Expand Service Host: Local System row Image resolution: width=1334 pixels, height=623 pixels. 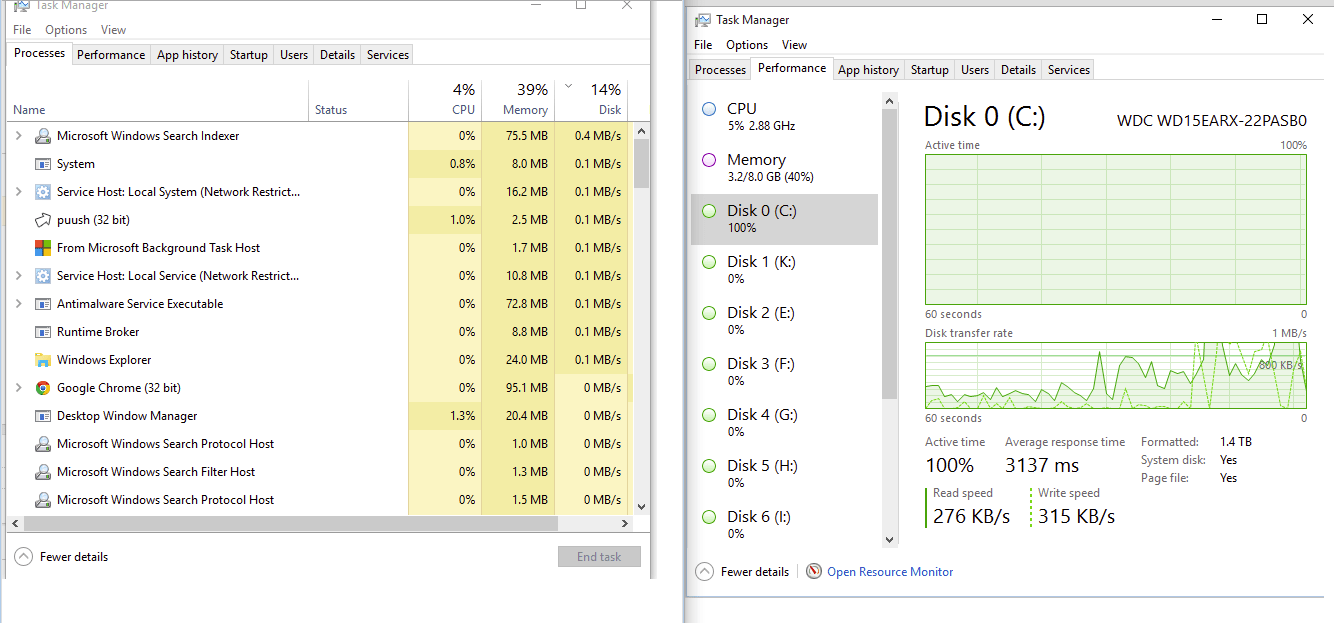click(x=19, y=192)
